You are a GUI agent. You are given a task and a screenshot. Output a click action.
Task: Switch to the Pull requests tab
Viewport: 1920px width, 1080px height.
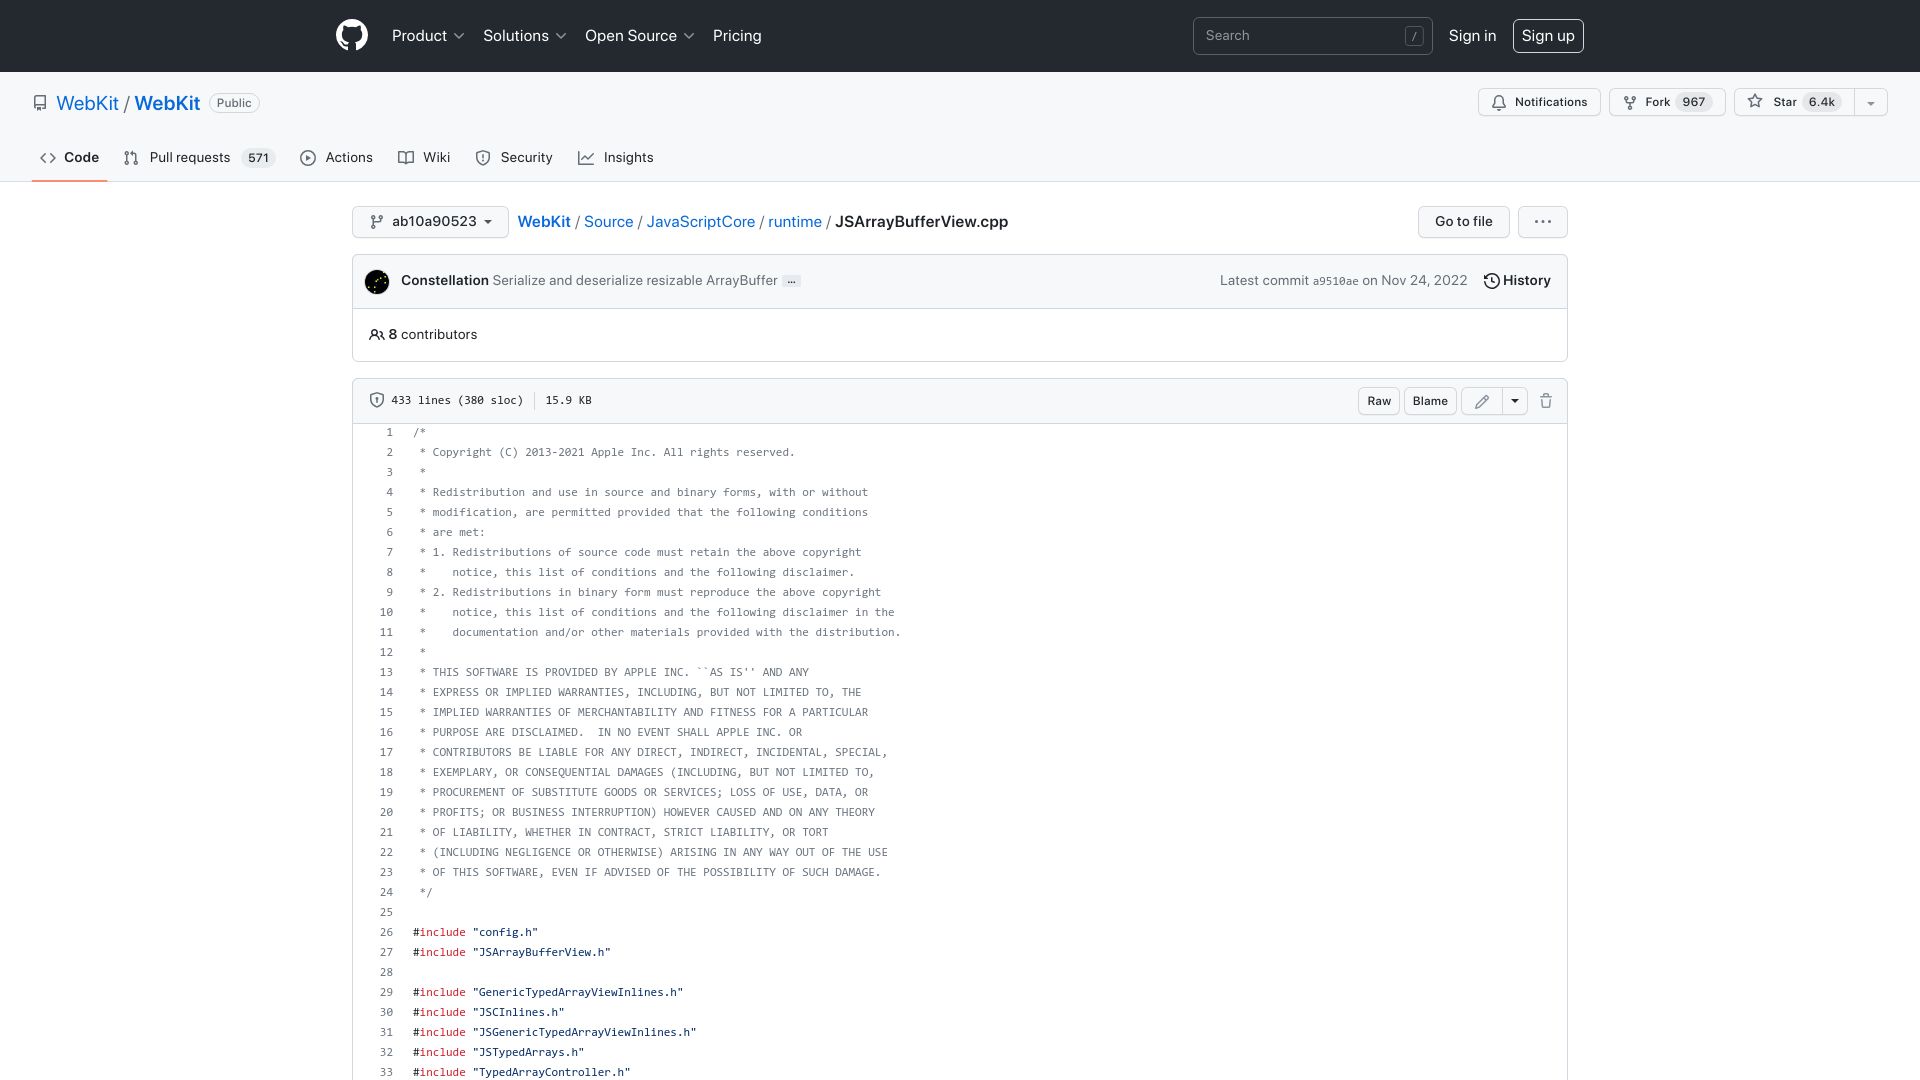click(199, 158)
